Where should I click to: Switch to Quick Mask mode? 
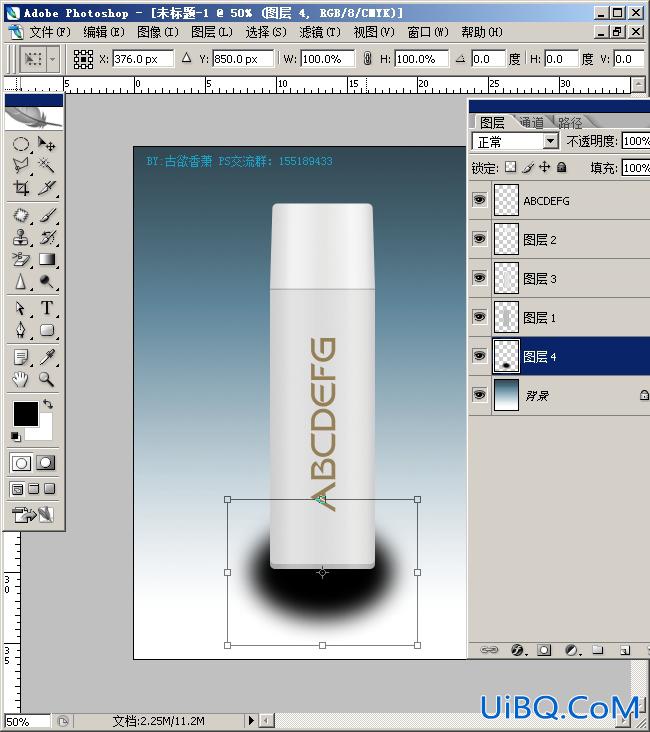coord(46,463)
